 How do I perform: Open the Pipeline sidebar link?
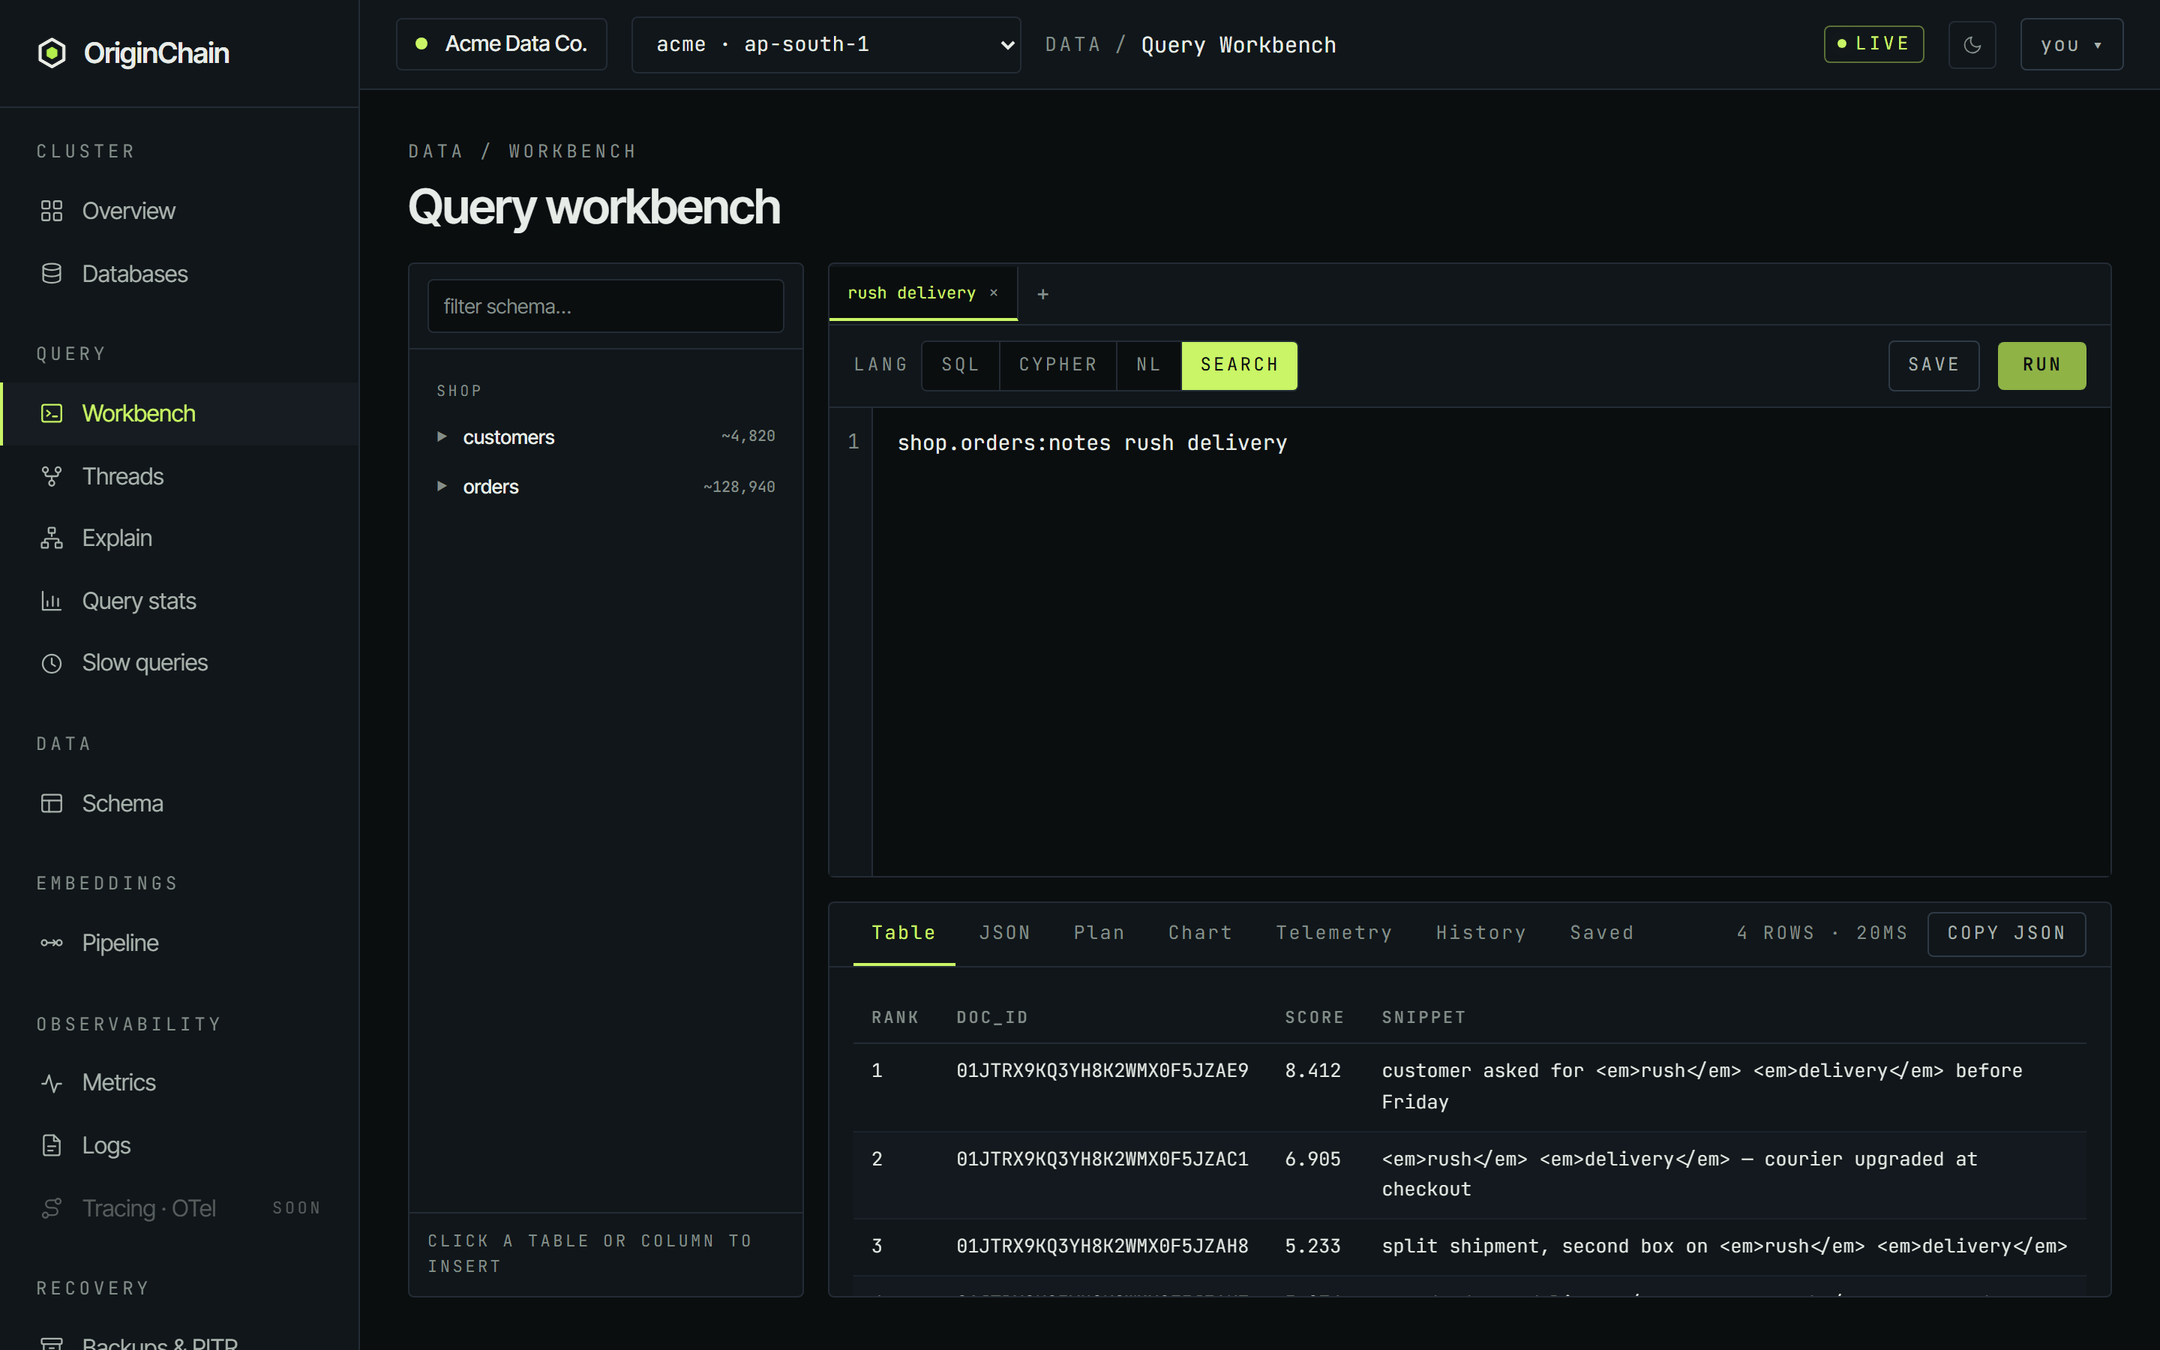click(179, 943)
